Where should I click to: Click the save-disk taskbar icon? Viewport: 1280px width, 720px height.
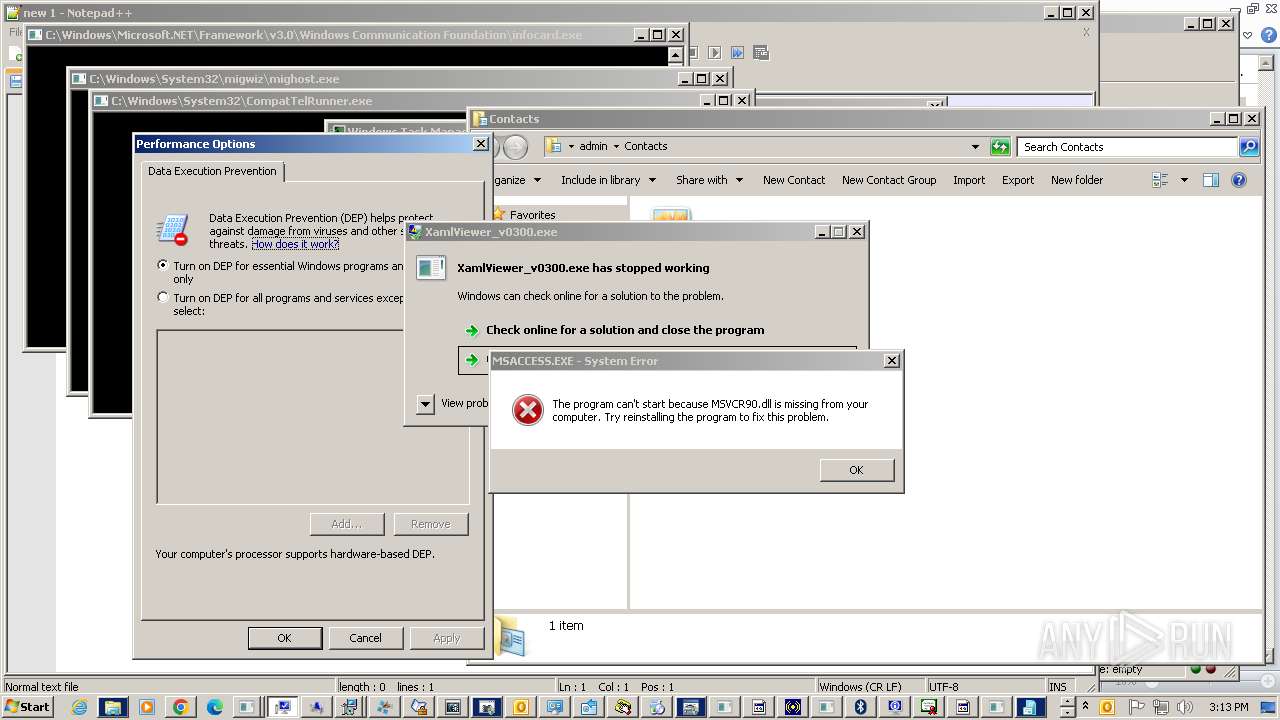[x=1030, y=707]
